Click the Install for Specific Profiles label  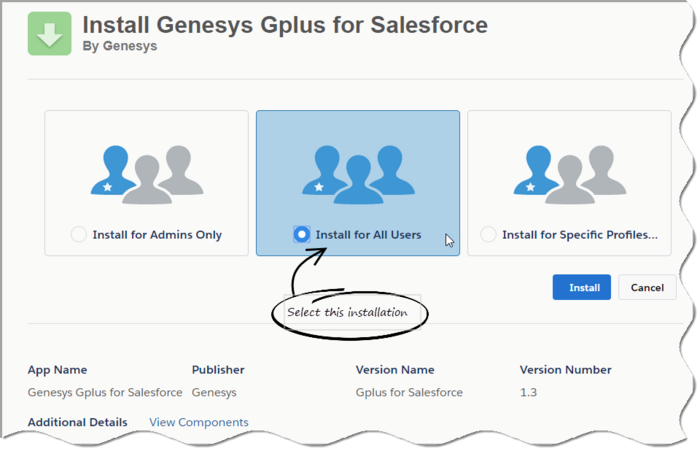tap(580, 235)
